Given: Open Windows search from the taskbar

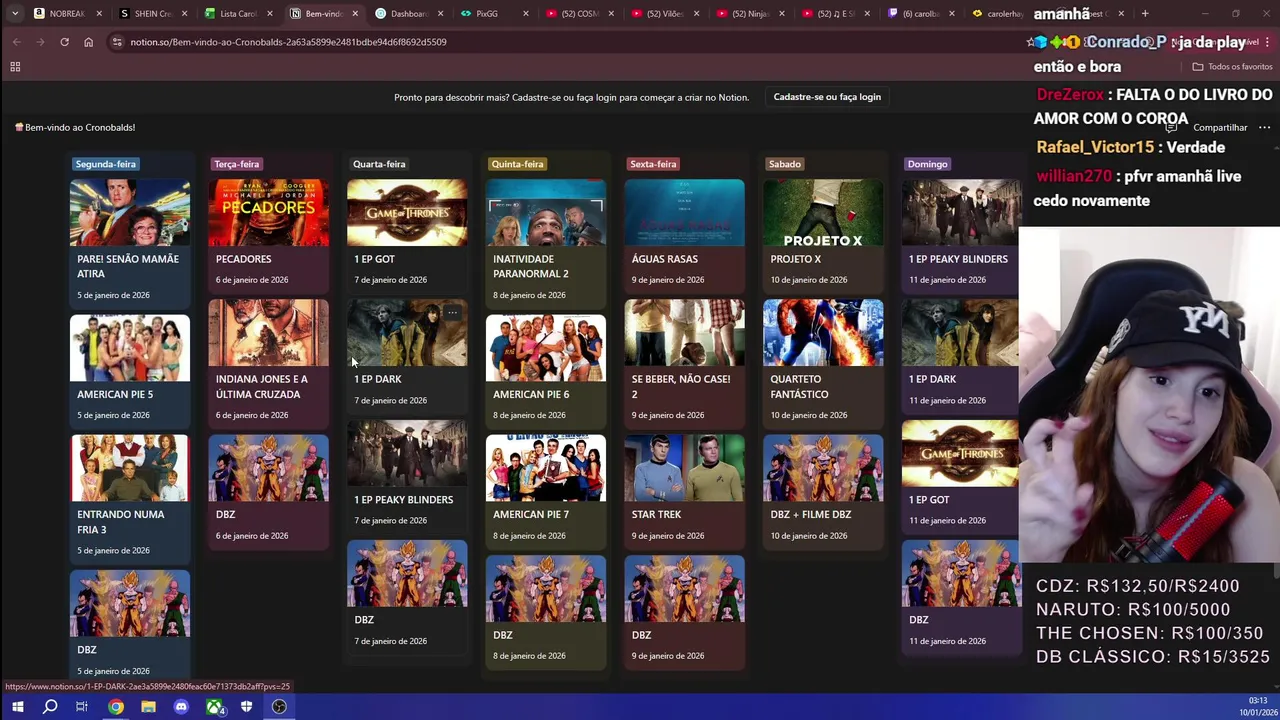Looking at the screenshot, I should 50,707.
